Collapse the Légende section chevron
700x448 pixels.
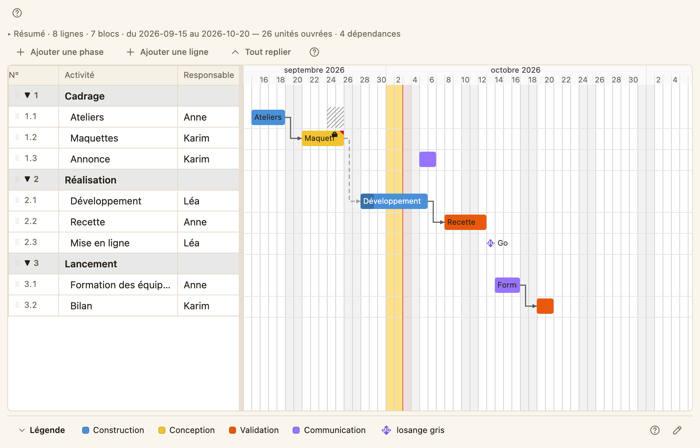(22, 430)
